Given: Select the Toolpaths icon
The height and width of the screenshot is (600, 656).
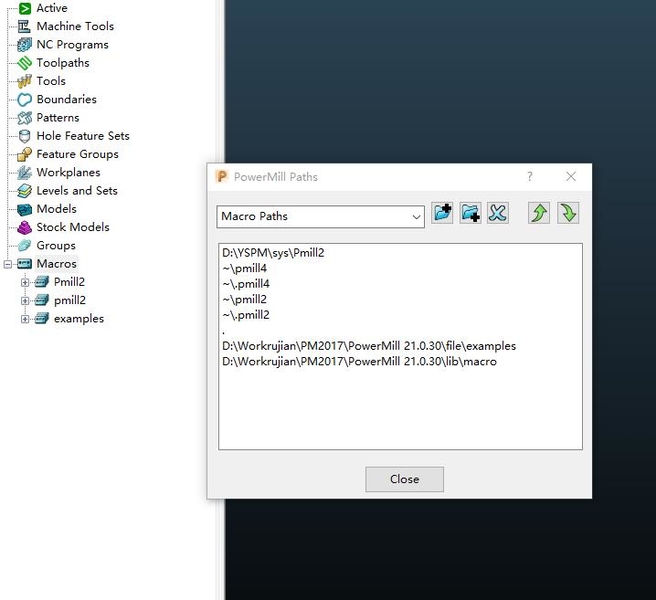Looking at the screenshot, I should [x=24, y=63].
